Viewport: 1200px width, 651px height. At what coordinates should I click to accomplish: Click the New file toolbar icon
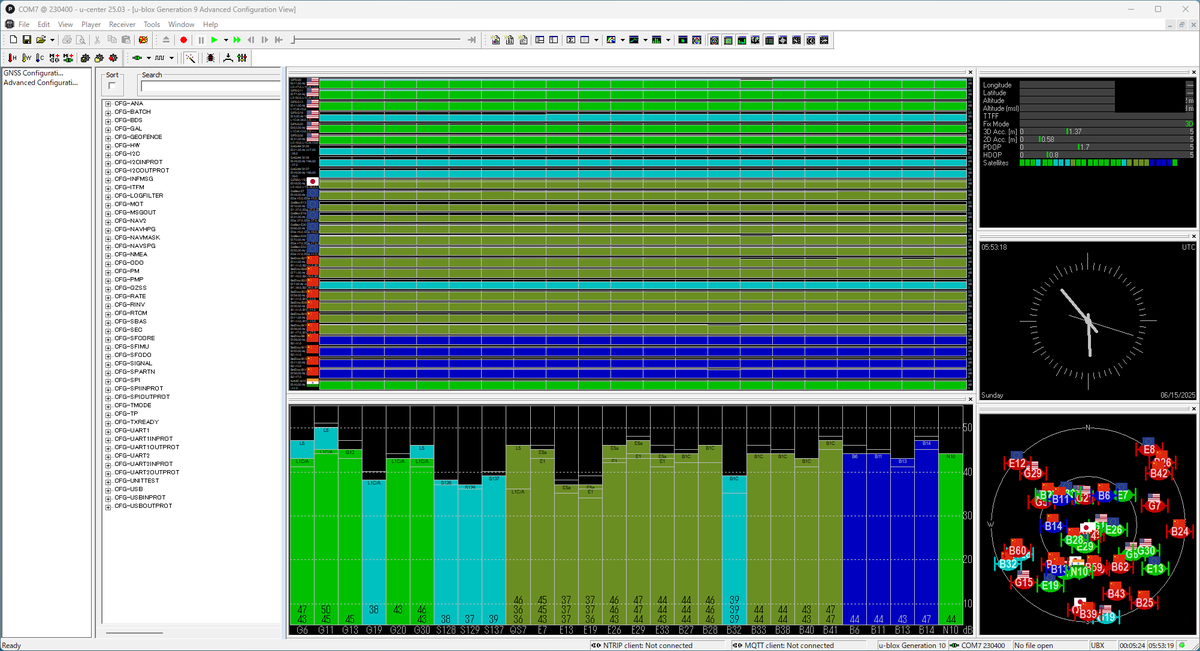13,40
